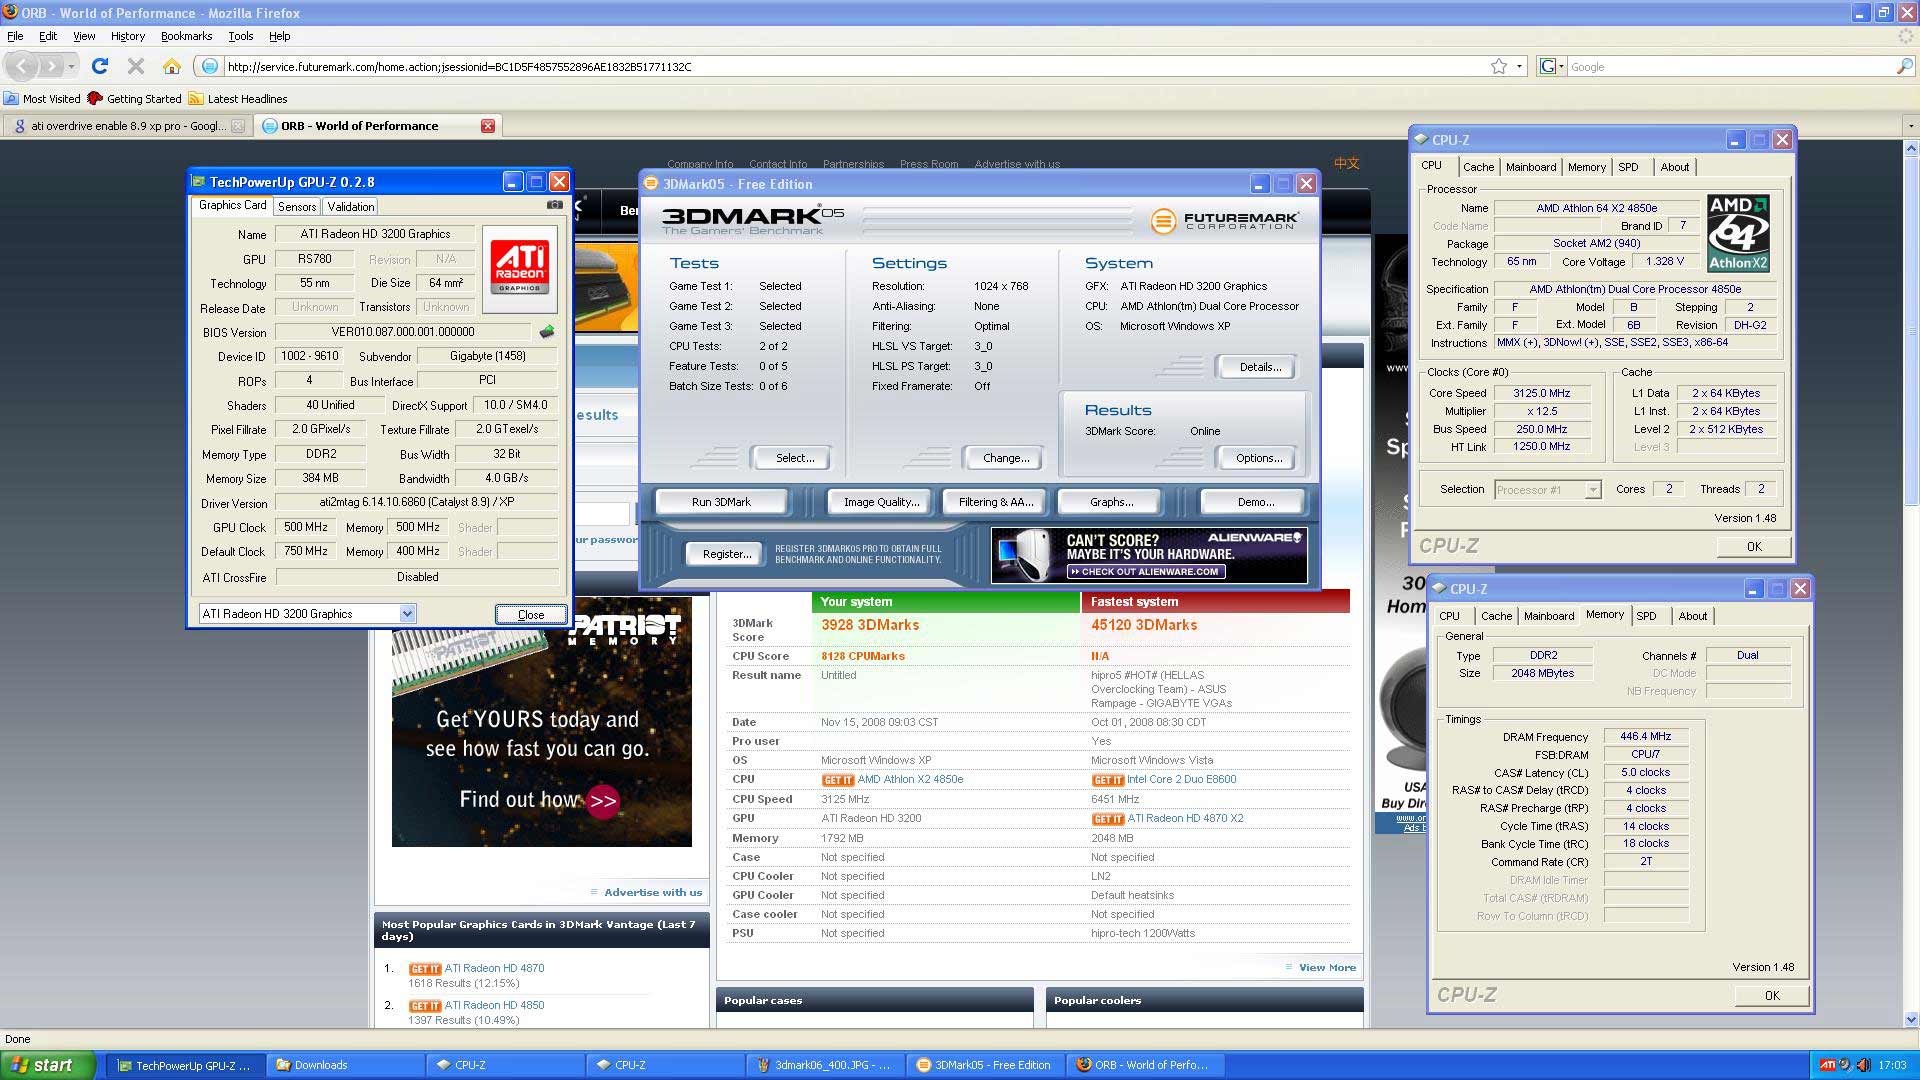Click AMD Athlon 64 X2 logo in CPU-Z
The height and width of the screenshot is (1080, 1920).
tap(1738, 233)
